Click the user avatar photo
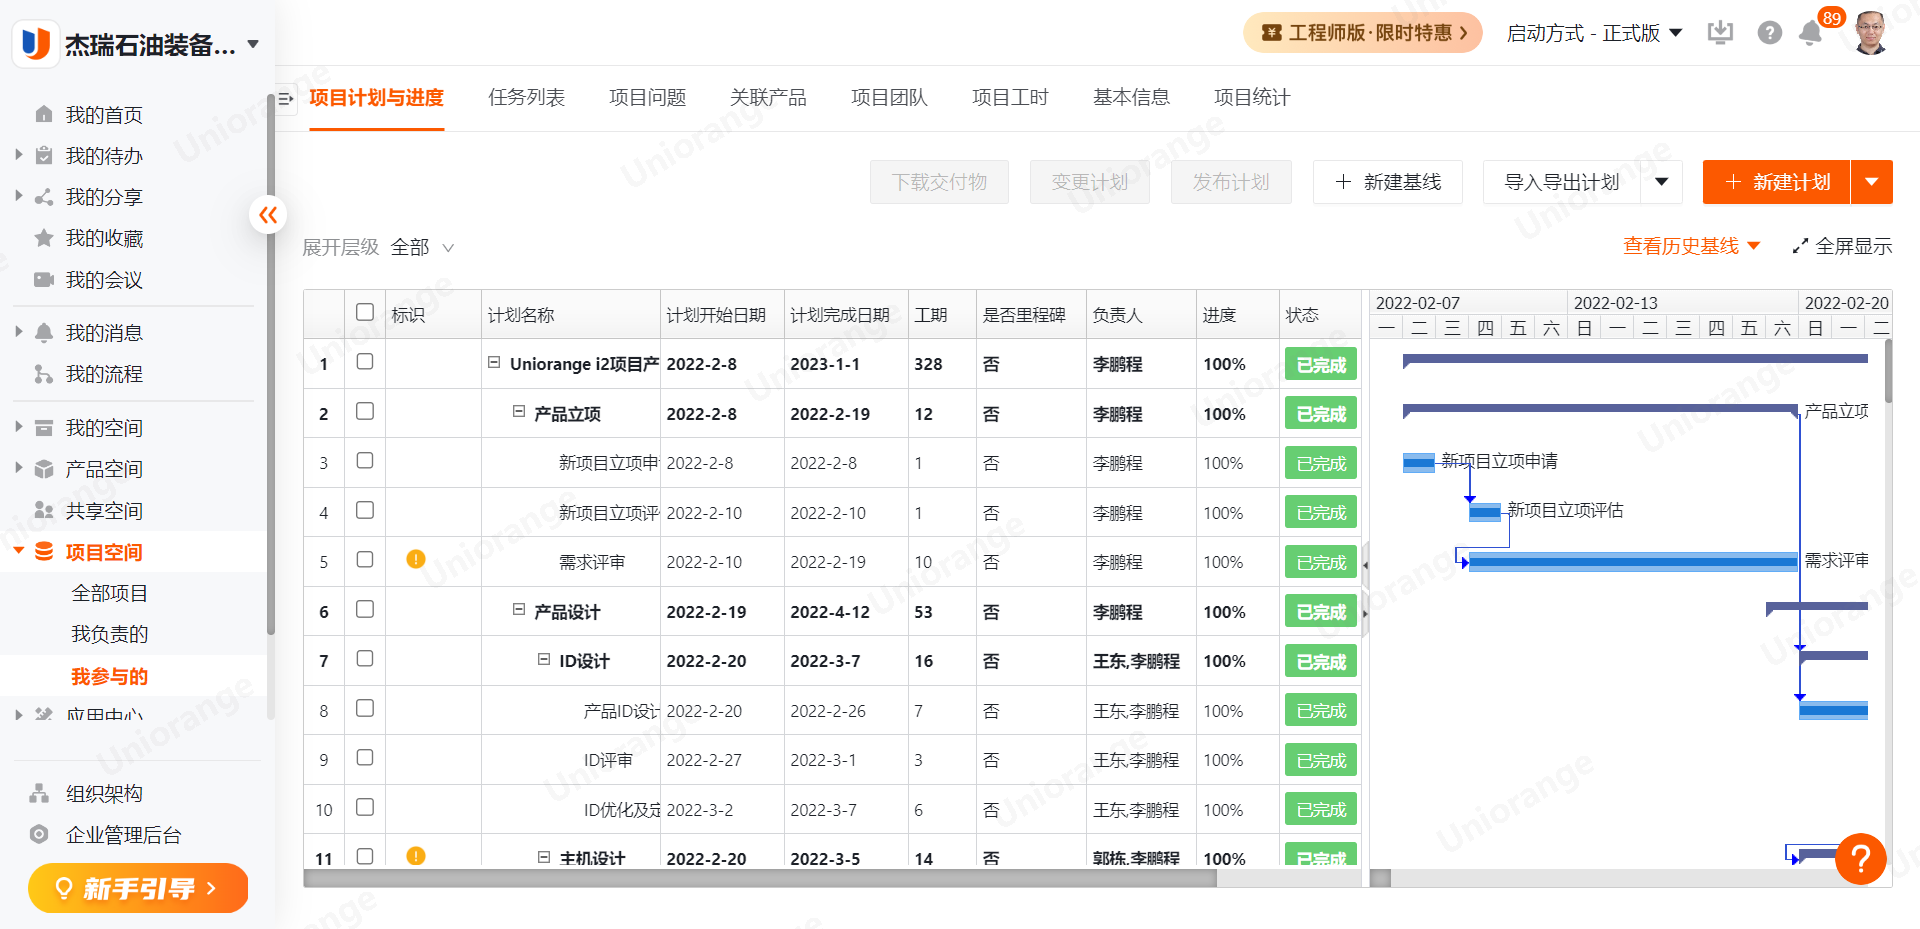Screen dimensions: 1920x929 [x=1870, y=33]
